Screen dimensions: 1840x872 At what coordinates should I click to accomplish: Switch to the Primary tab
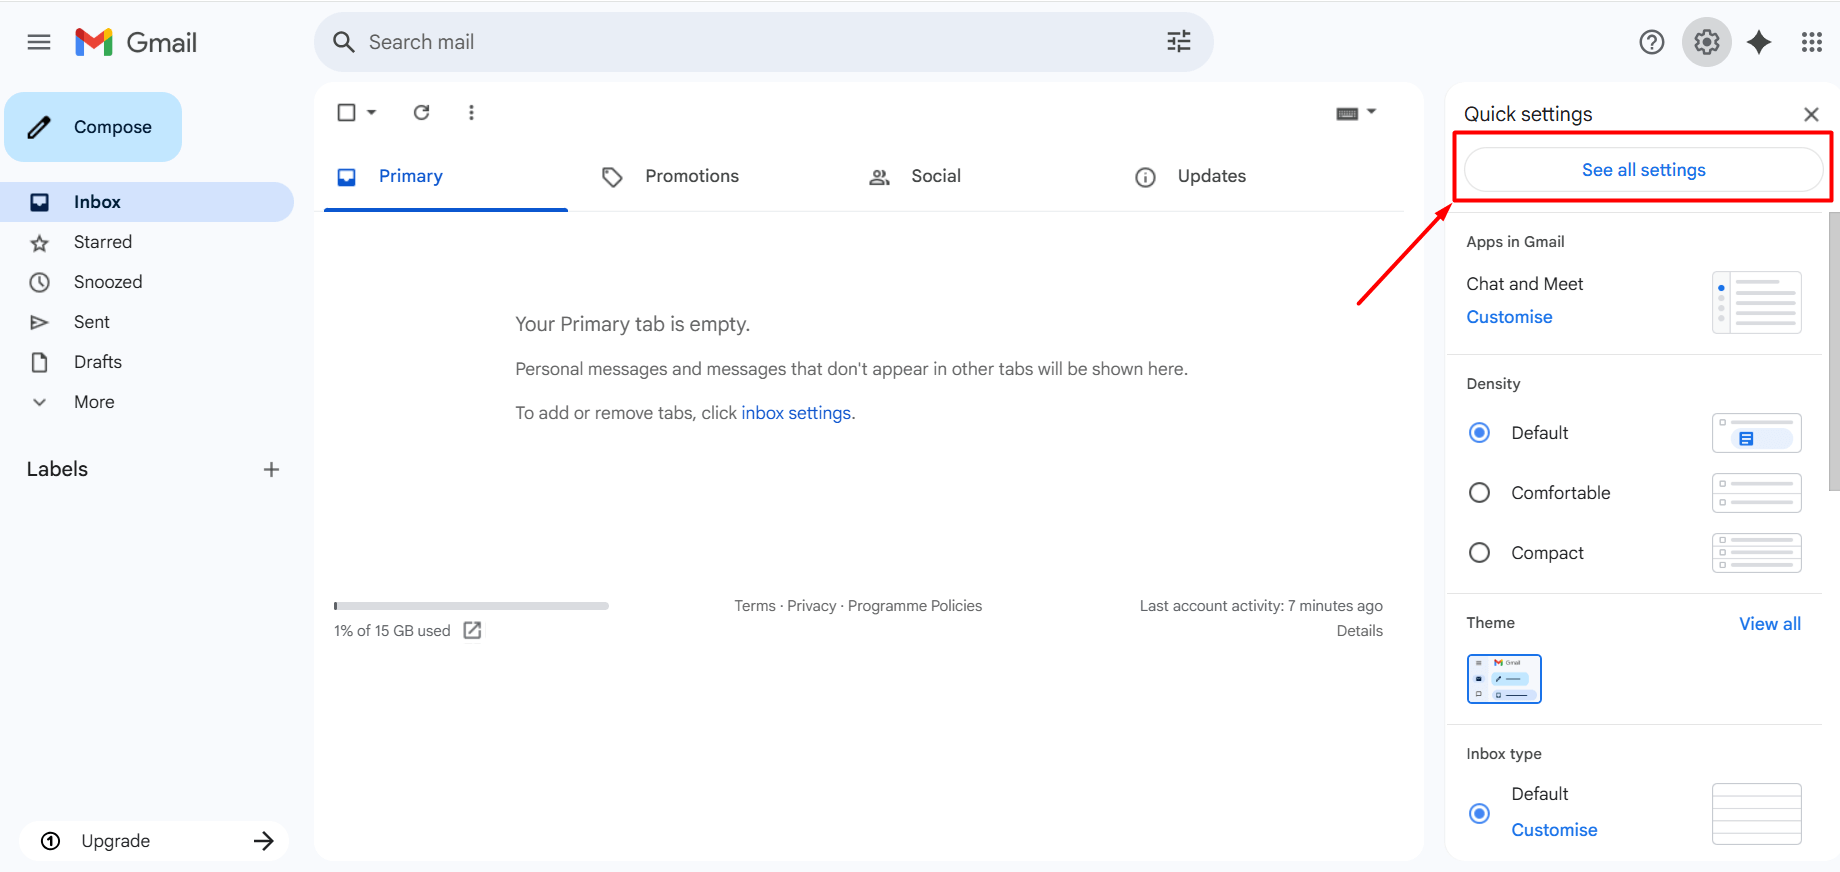tap(446, 176)
